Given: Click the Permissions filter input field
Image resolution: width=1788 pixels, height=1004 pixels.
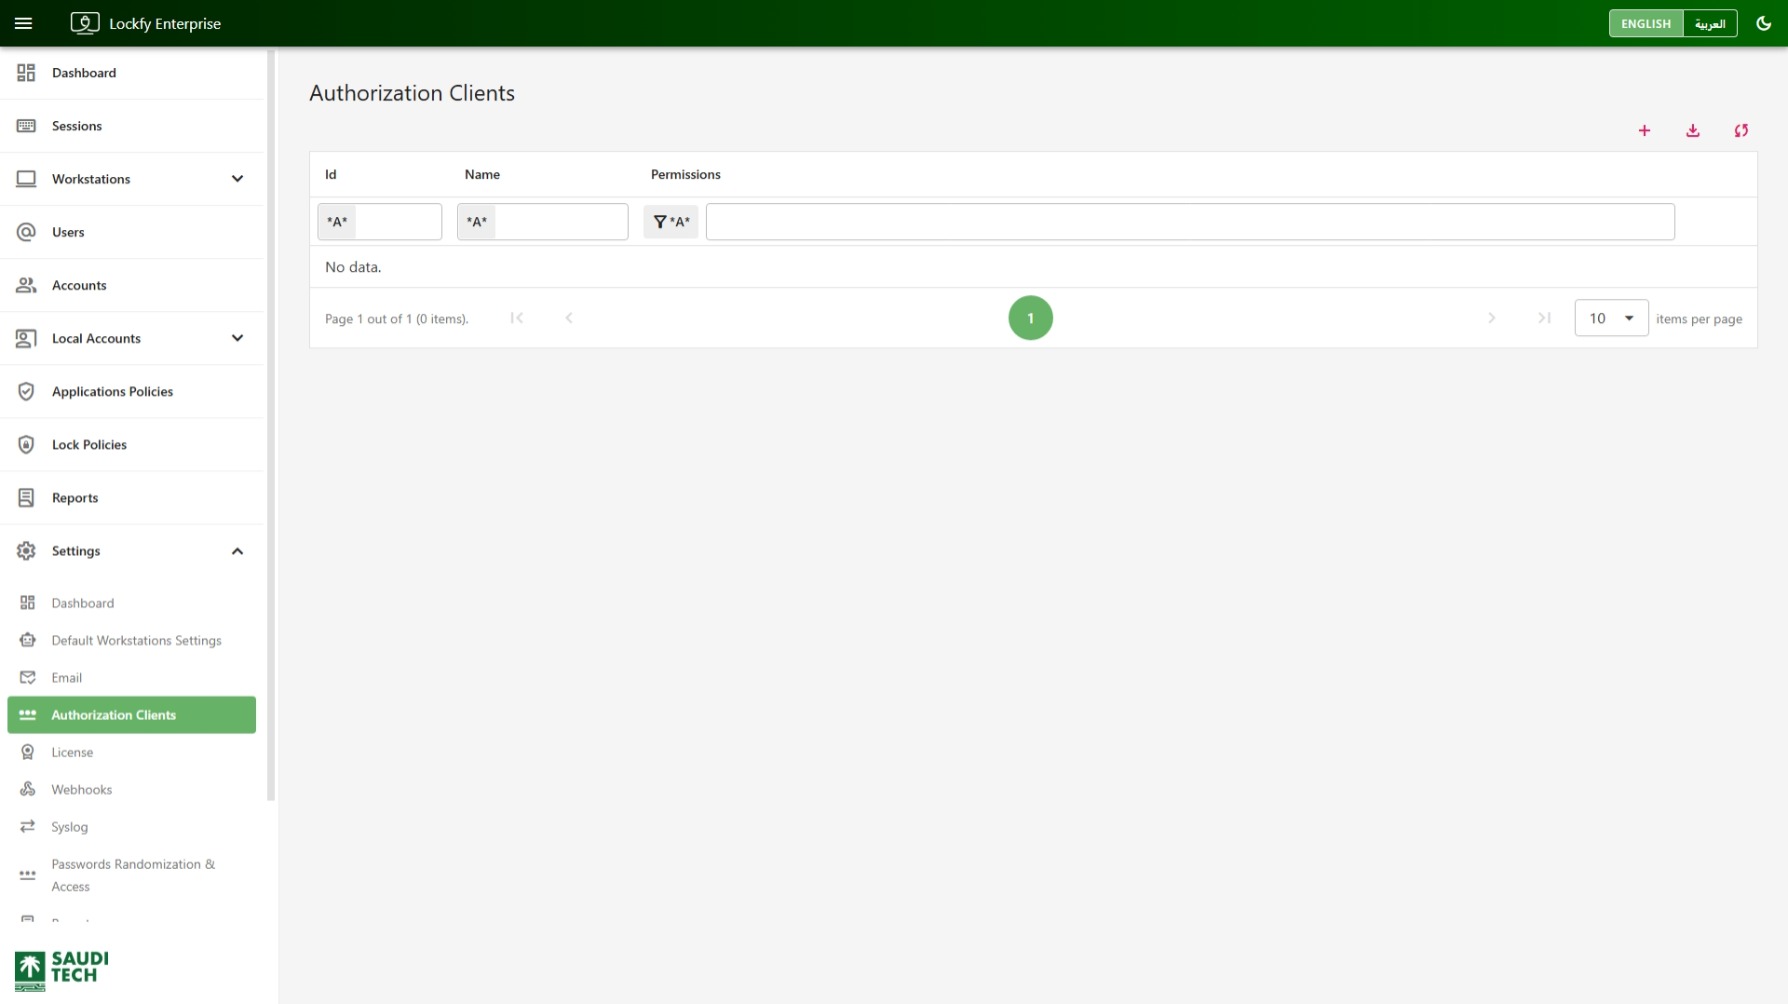Looking at the screenshot, I should coord(1190,222).
